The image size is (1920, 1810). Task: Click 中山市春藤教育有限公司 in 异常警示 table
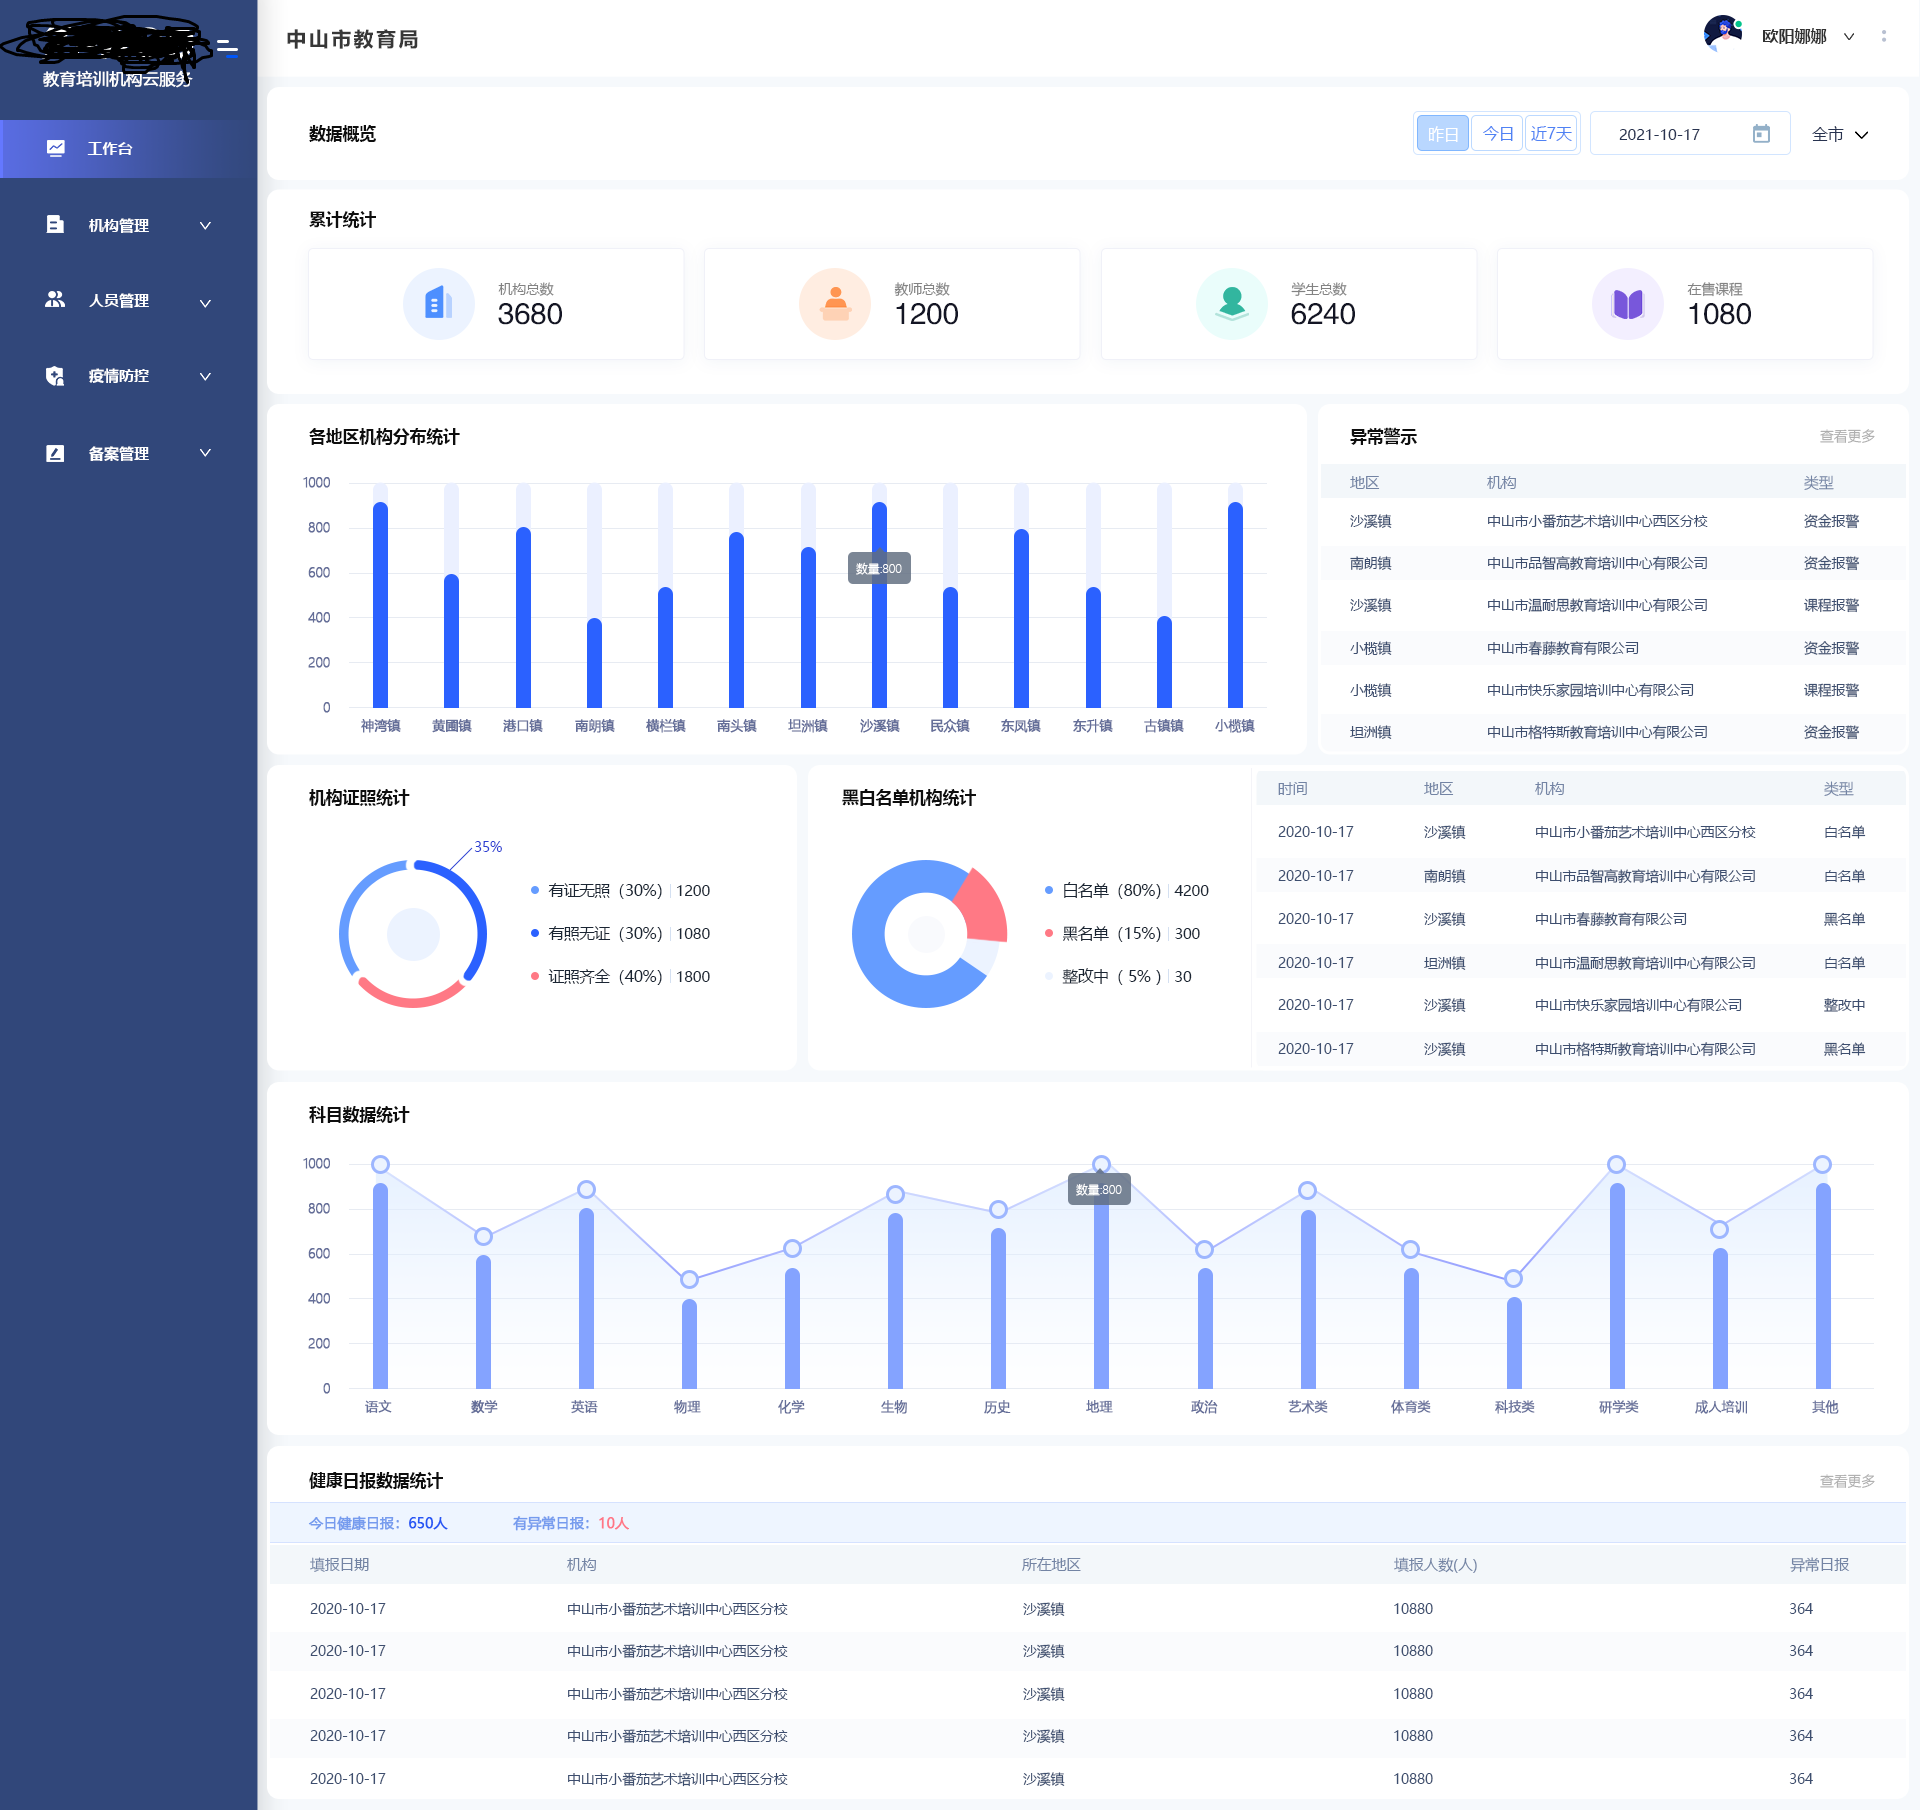coord(1563,648)
